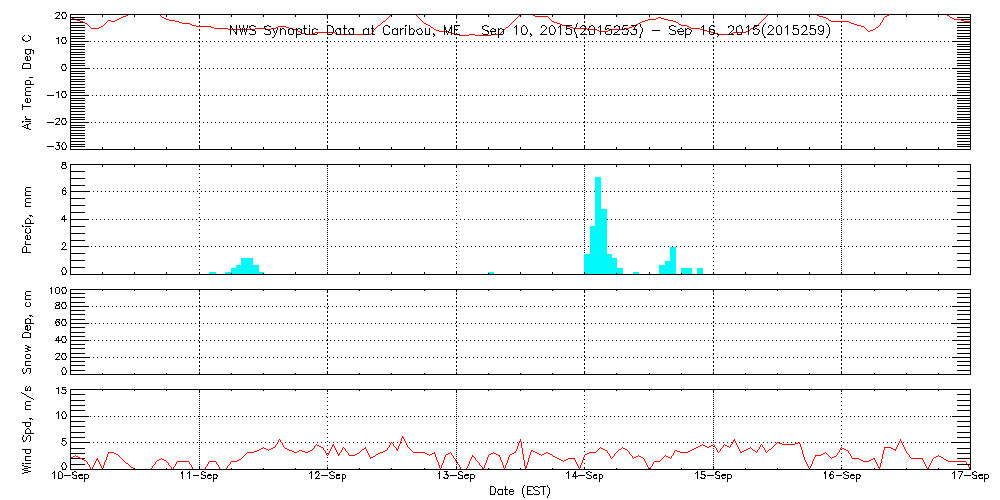Click the "Snow Dep, cm" axis label
The width and height of the screenshot is (1000, 500).
pos(28,332)
